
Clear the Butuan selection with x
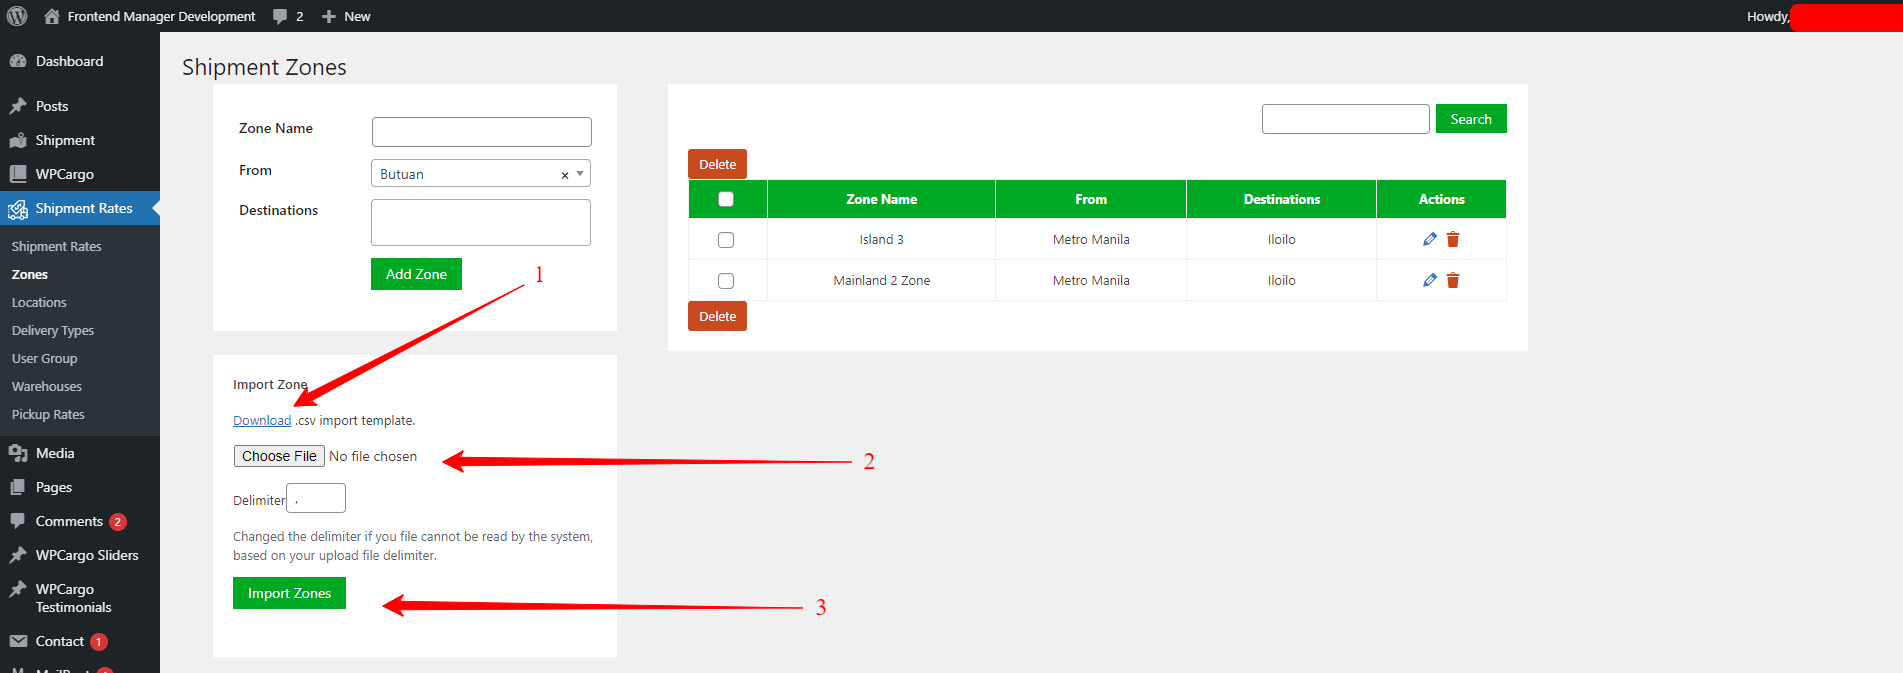click(x=565, y=175)
